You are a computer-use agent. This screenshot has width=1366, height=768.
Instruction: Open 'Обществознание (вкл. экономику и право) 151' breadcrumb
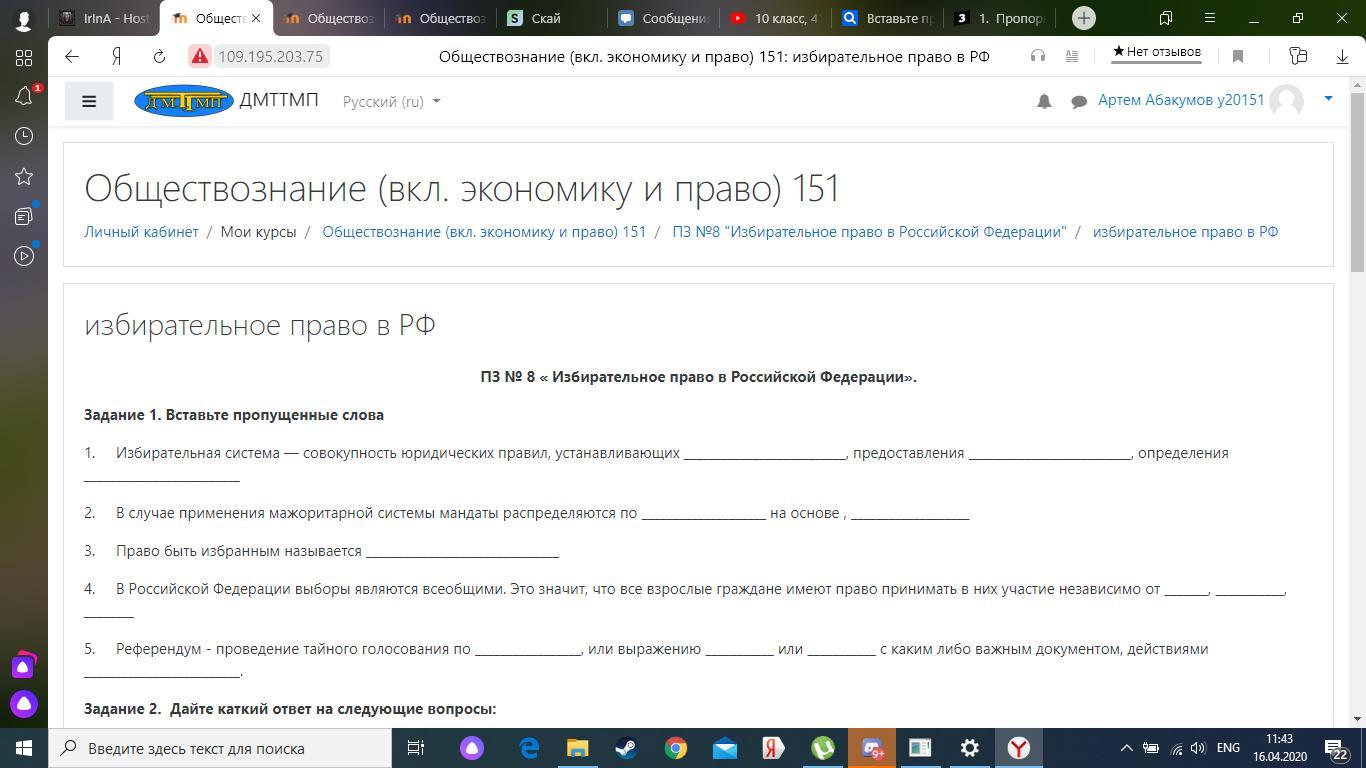[x=484, y=231]
